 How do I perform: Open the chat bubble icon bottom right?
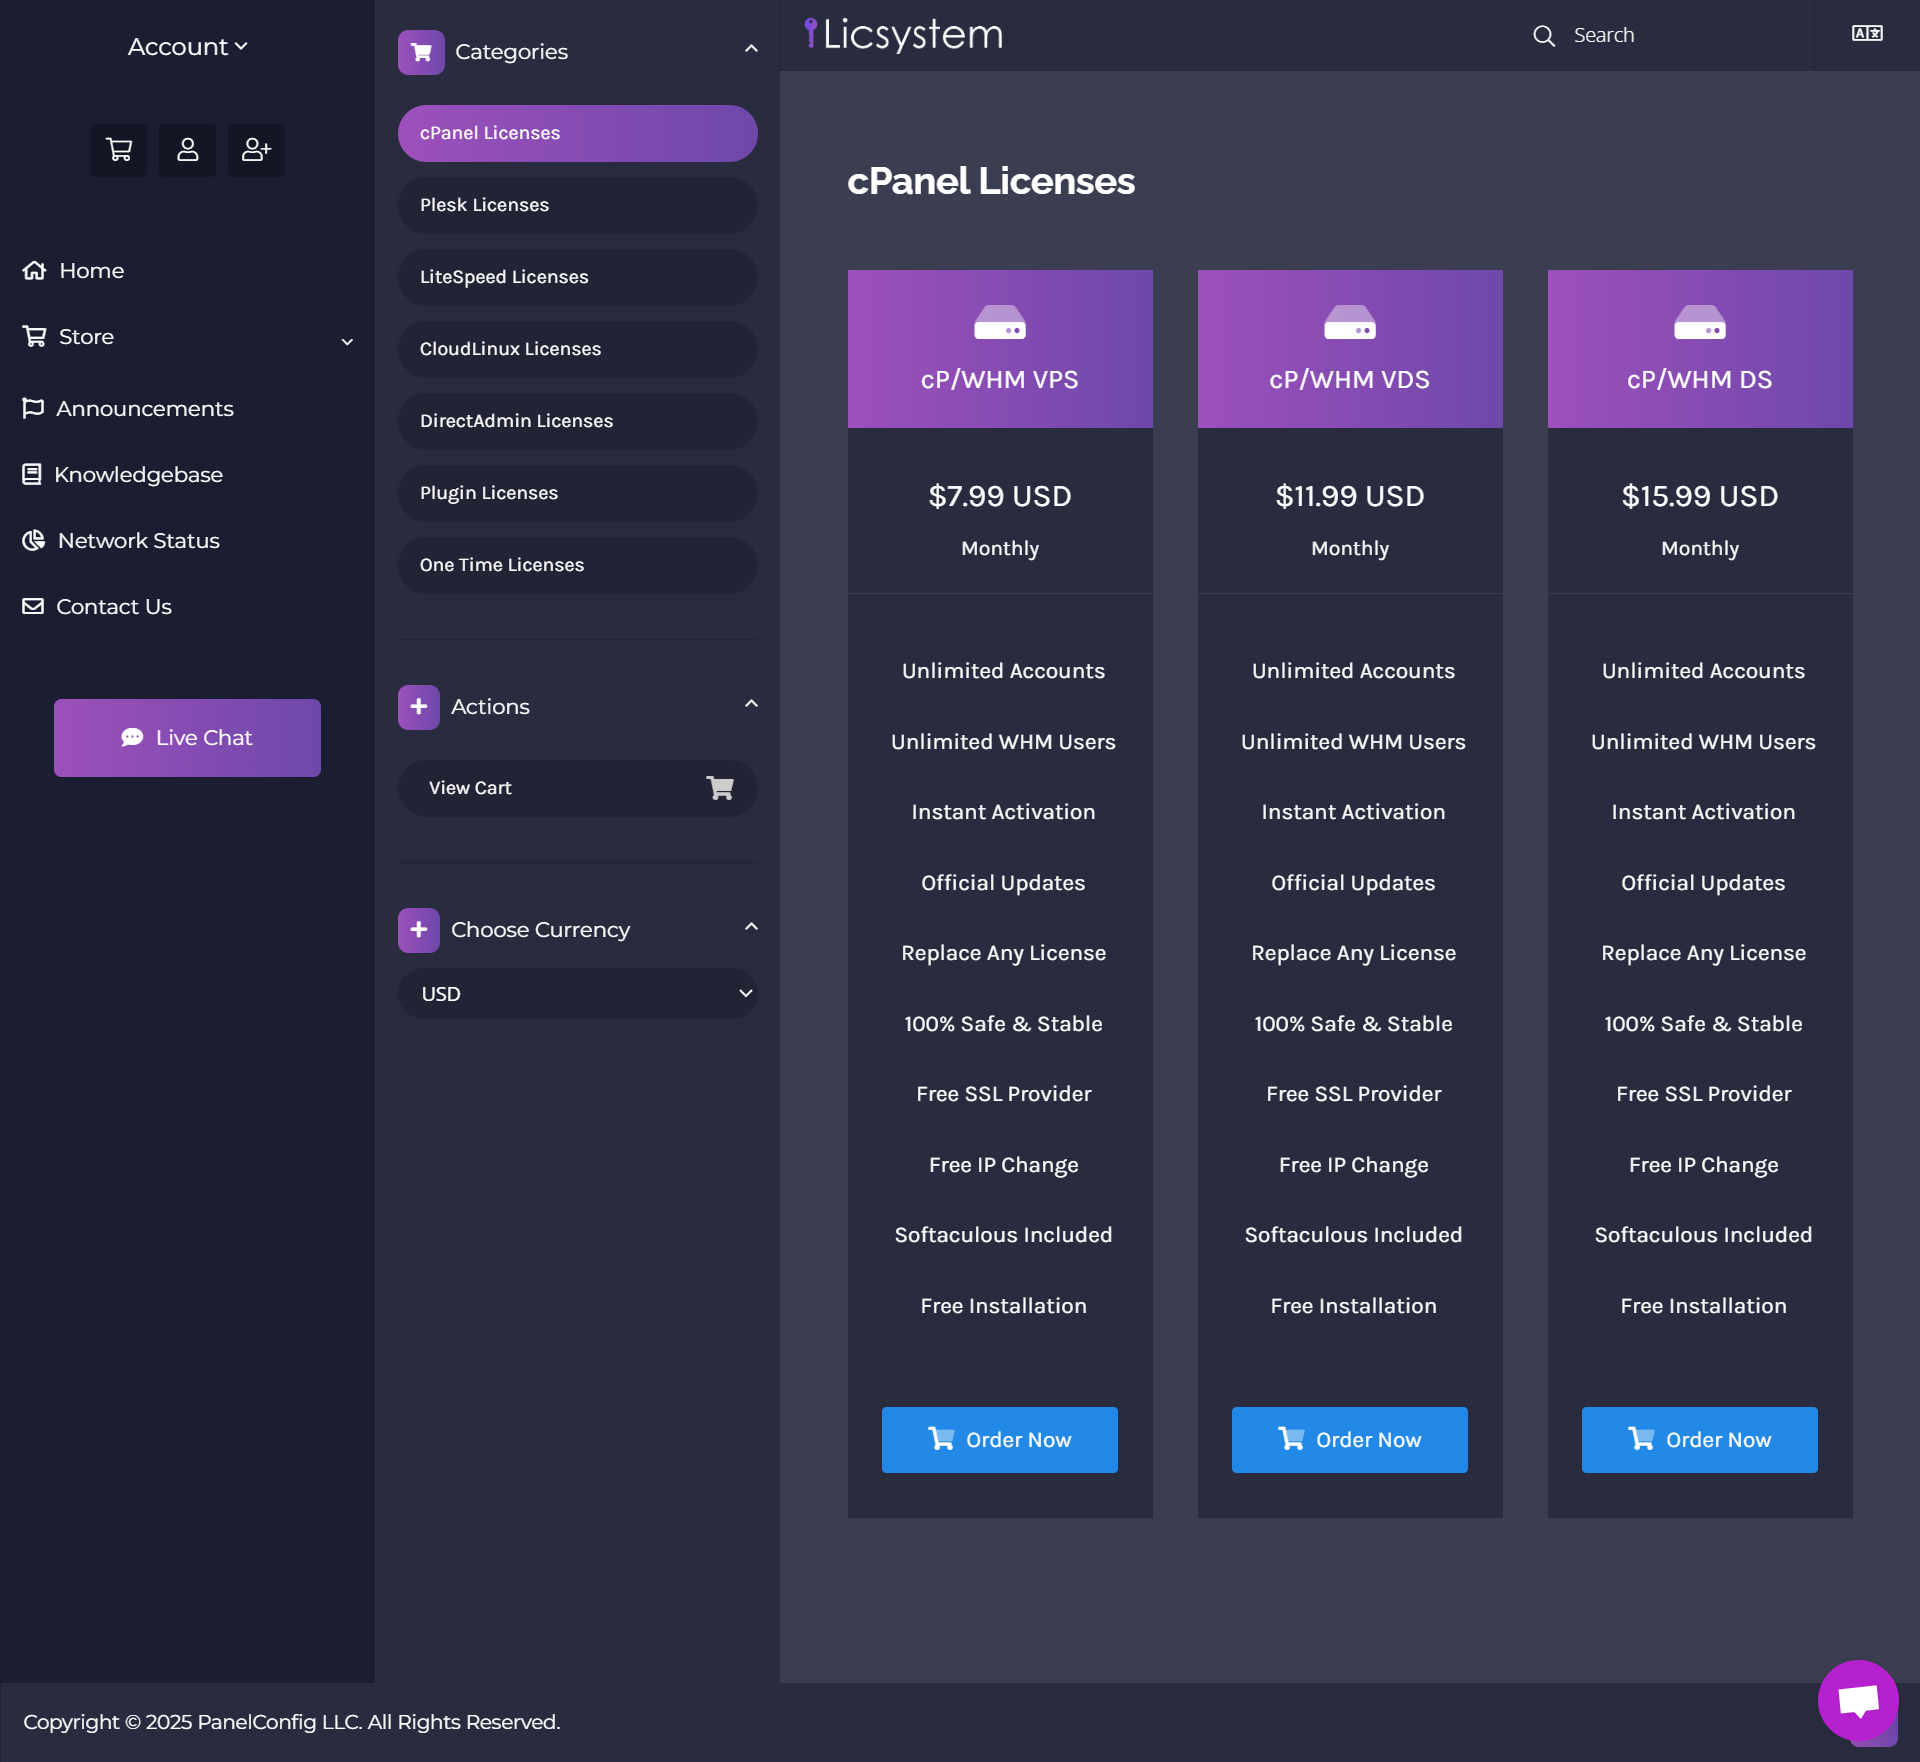click(x=1860, y=1701)
